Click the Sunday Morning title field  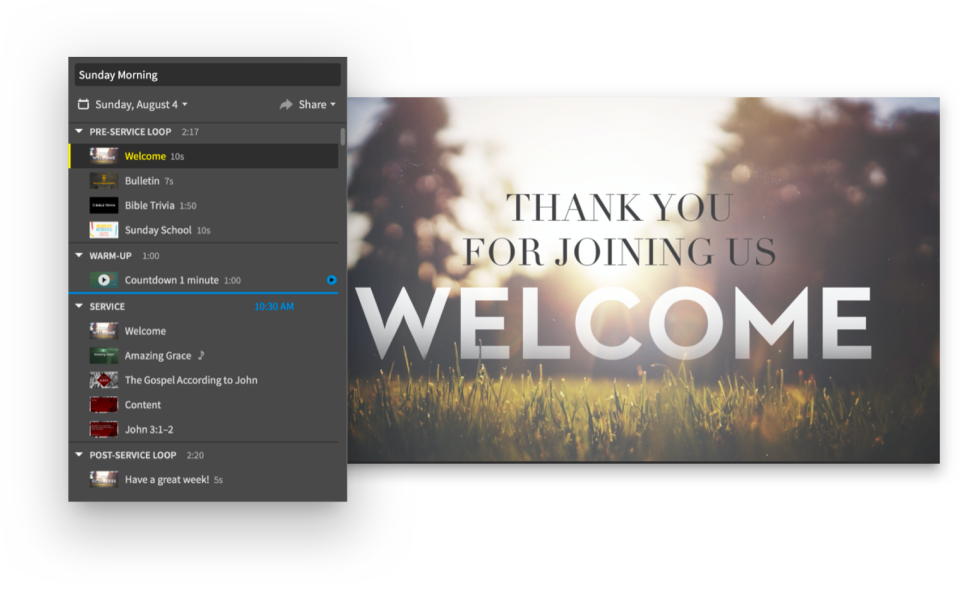pos(208,75)
